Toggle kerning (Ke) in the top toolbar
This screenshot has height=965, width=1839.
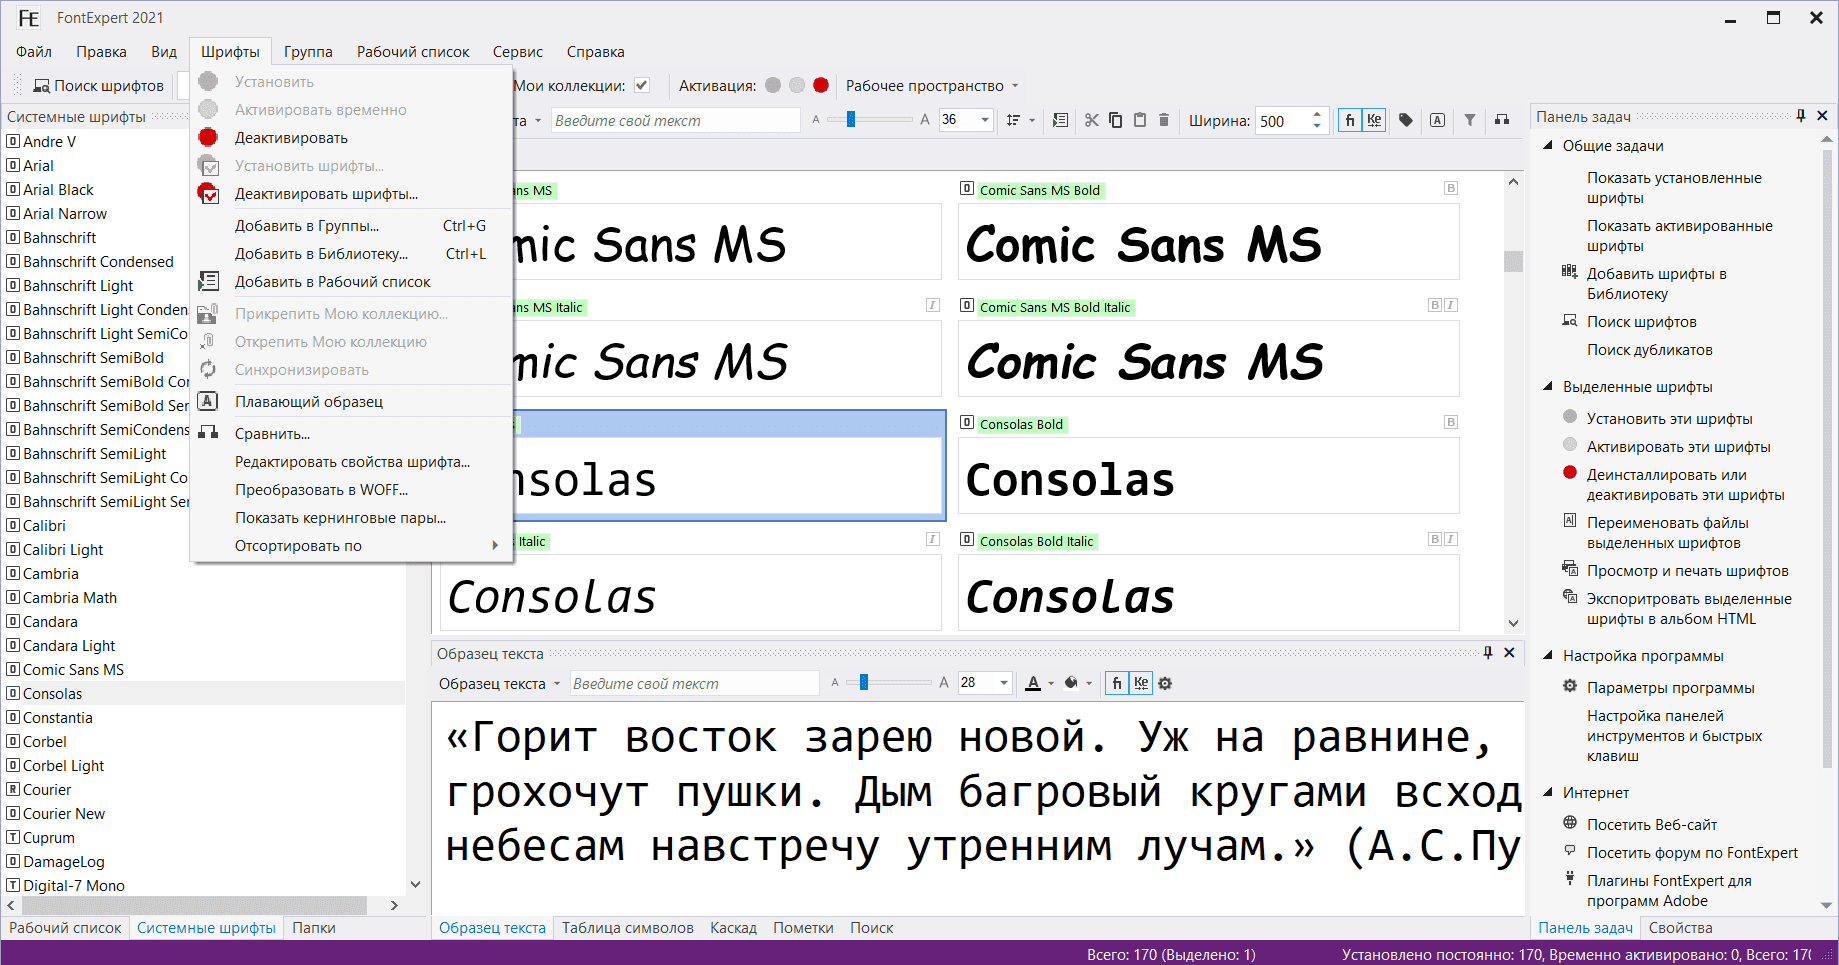[x=1374, y=120]
